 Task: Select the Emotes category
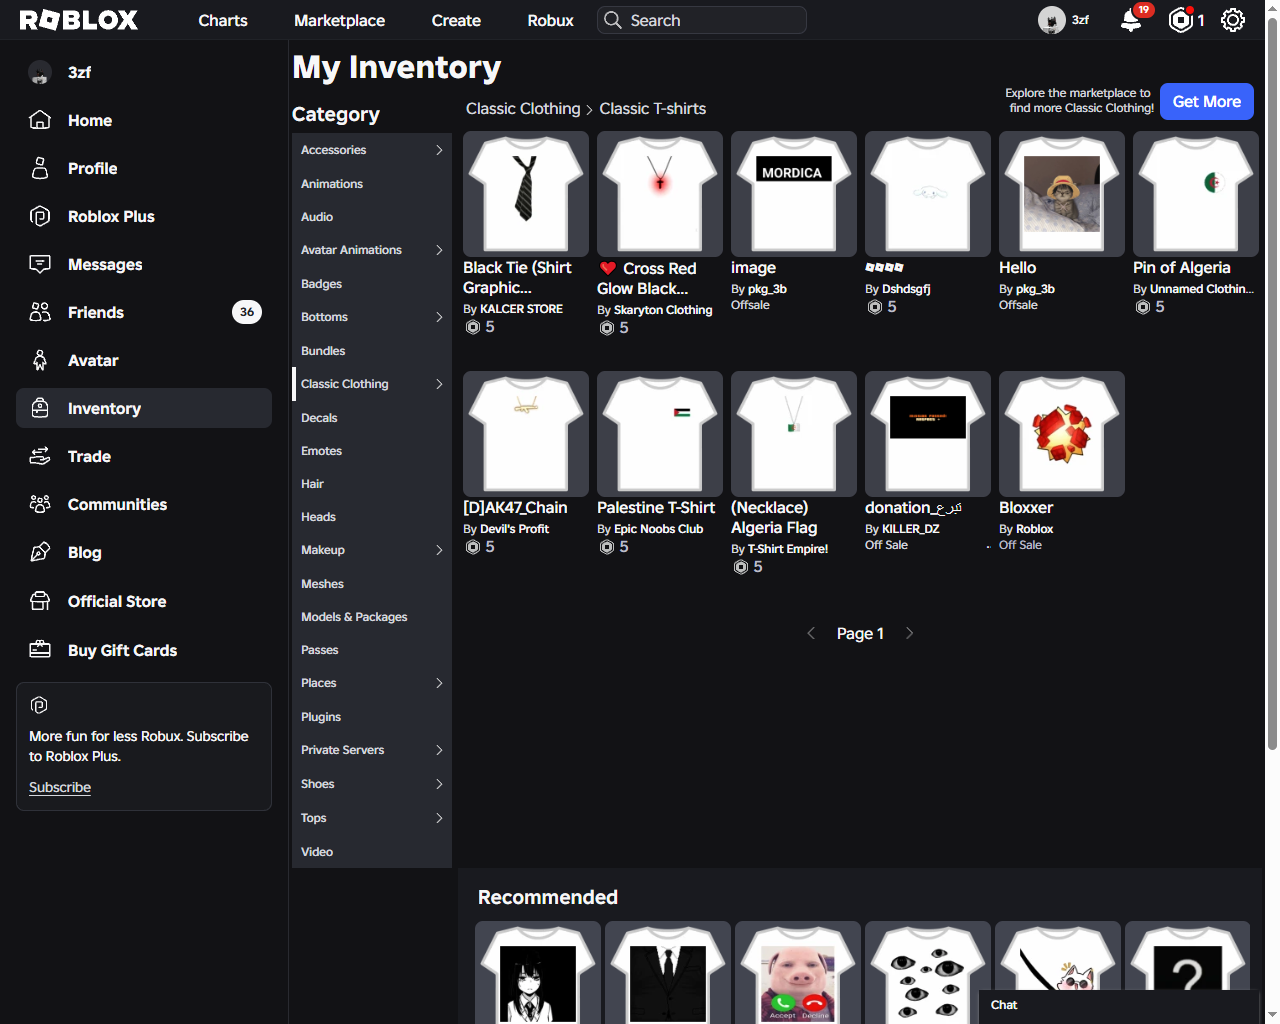(372, 451)
